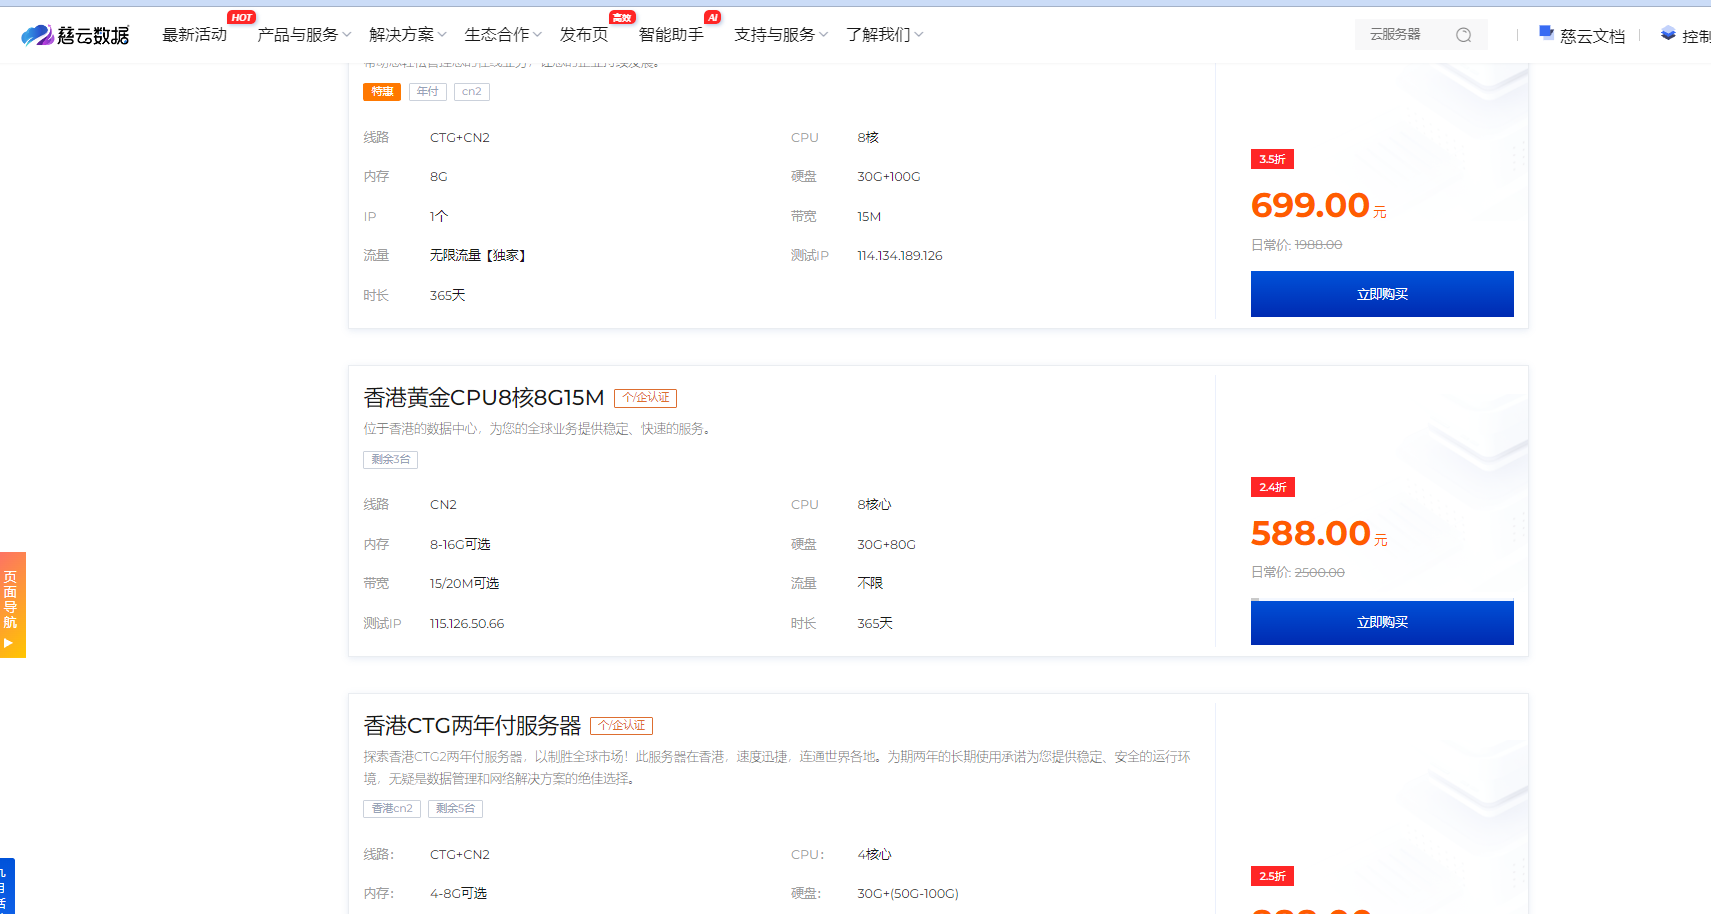
Task: Expand the 解决方案 dropdown menu
Action: tap(407, 35)
